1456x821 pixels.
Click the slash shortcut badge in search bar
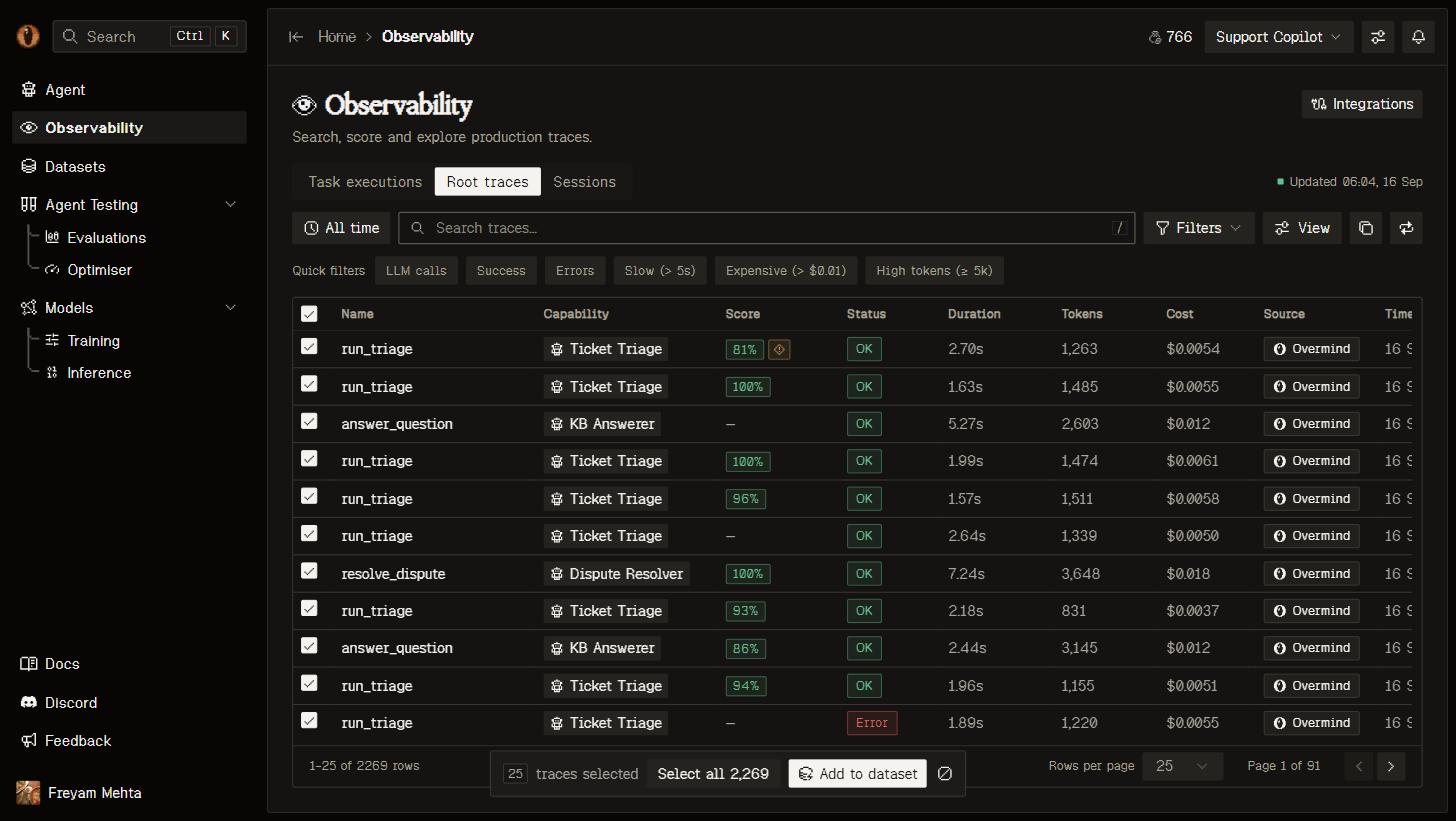(1120, 228)
